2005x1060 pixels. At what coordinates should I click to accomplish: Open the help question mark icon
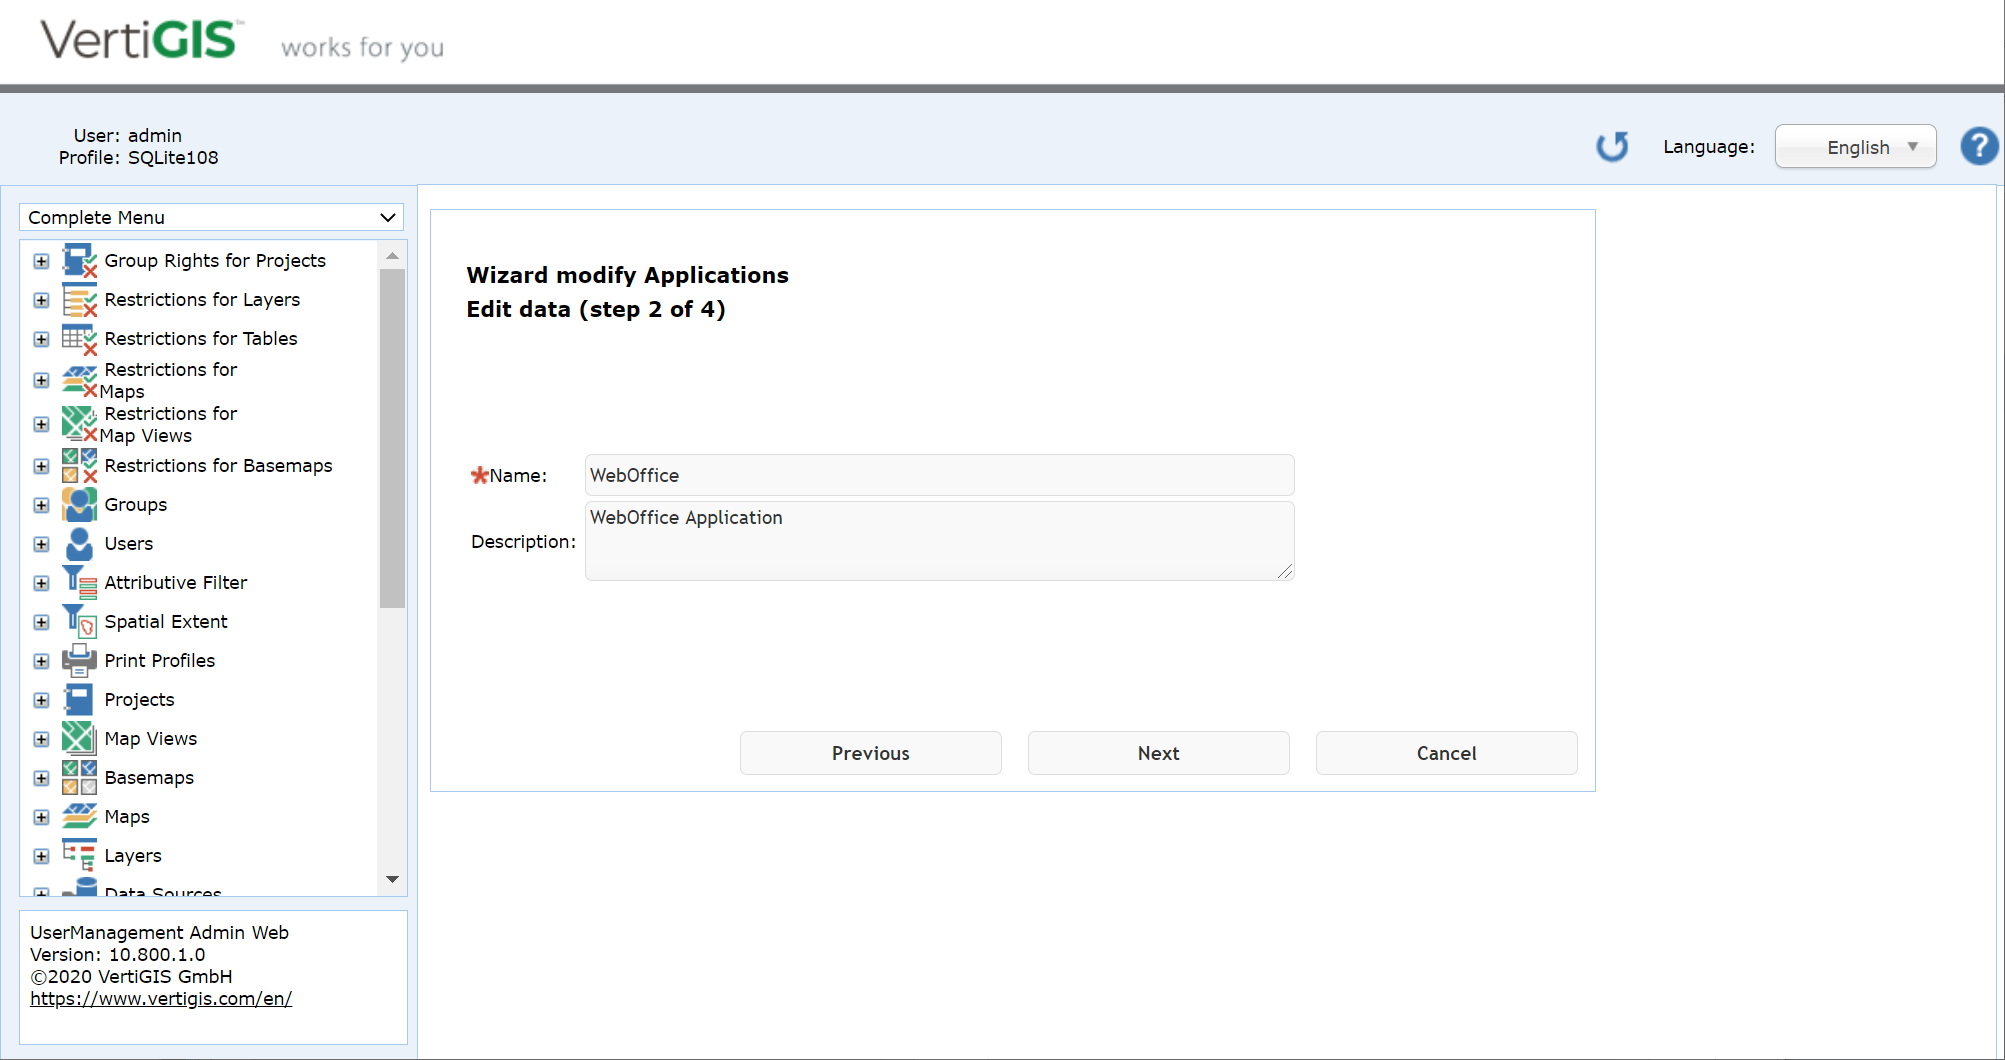click(x=1979, y=146)
